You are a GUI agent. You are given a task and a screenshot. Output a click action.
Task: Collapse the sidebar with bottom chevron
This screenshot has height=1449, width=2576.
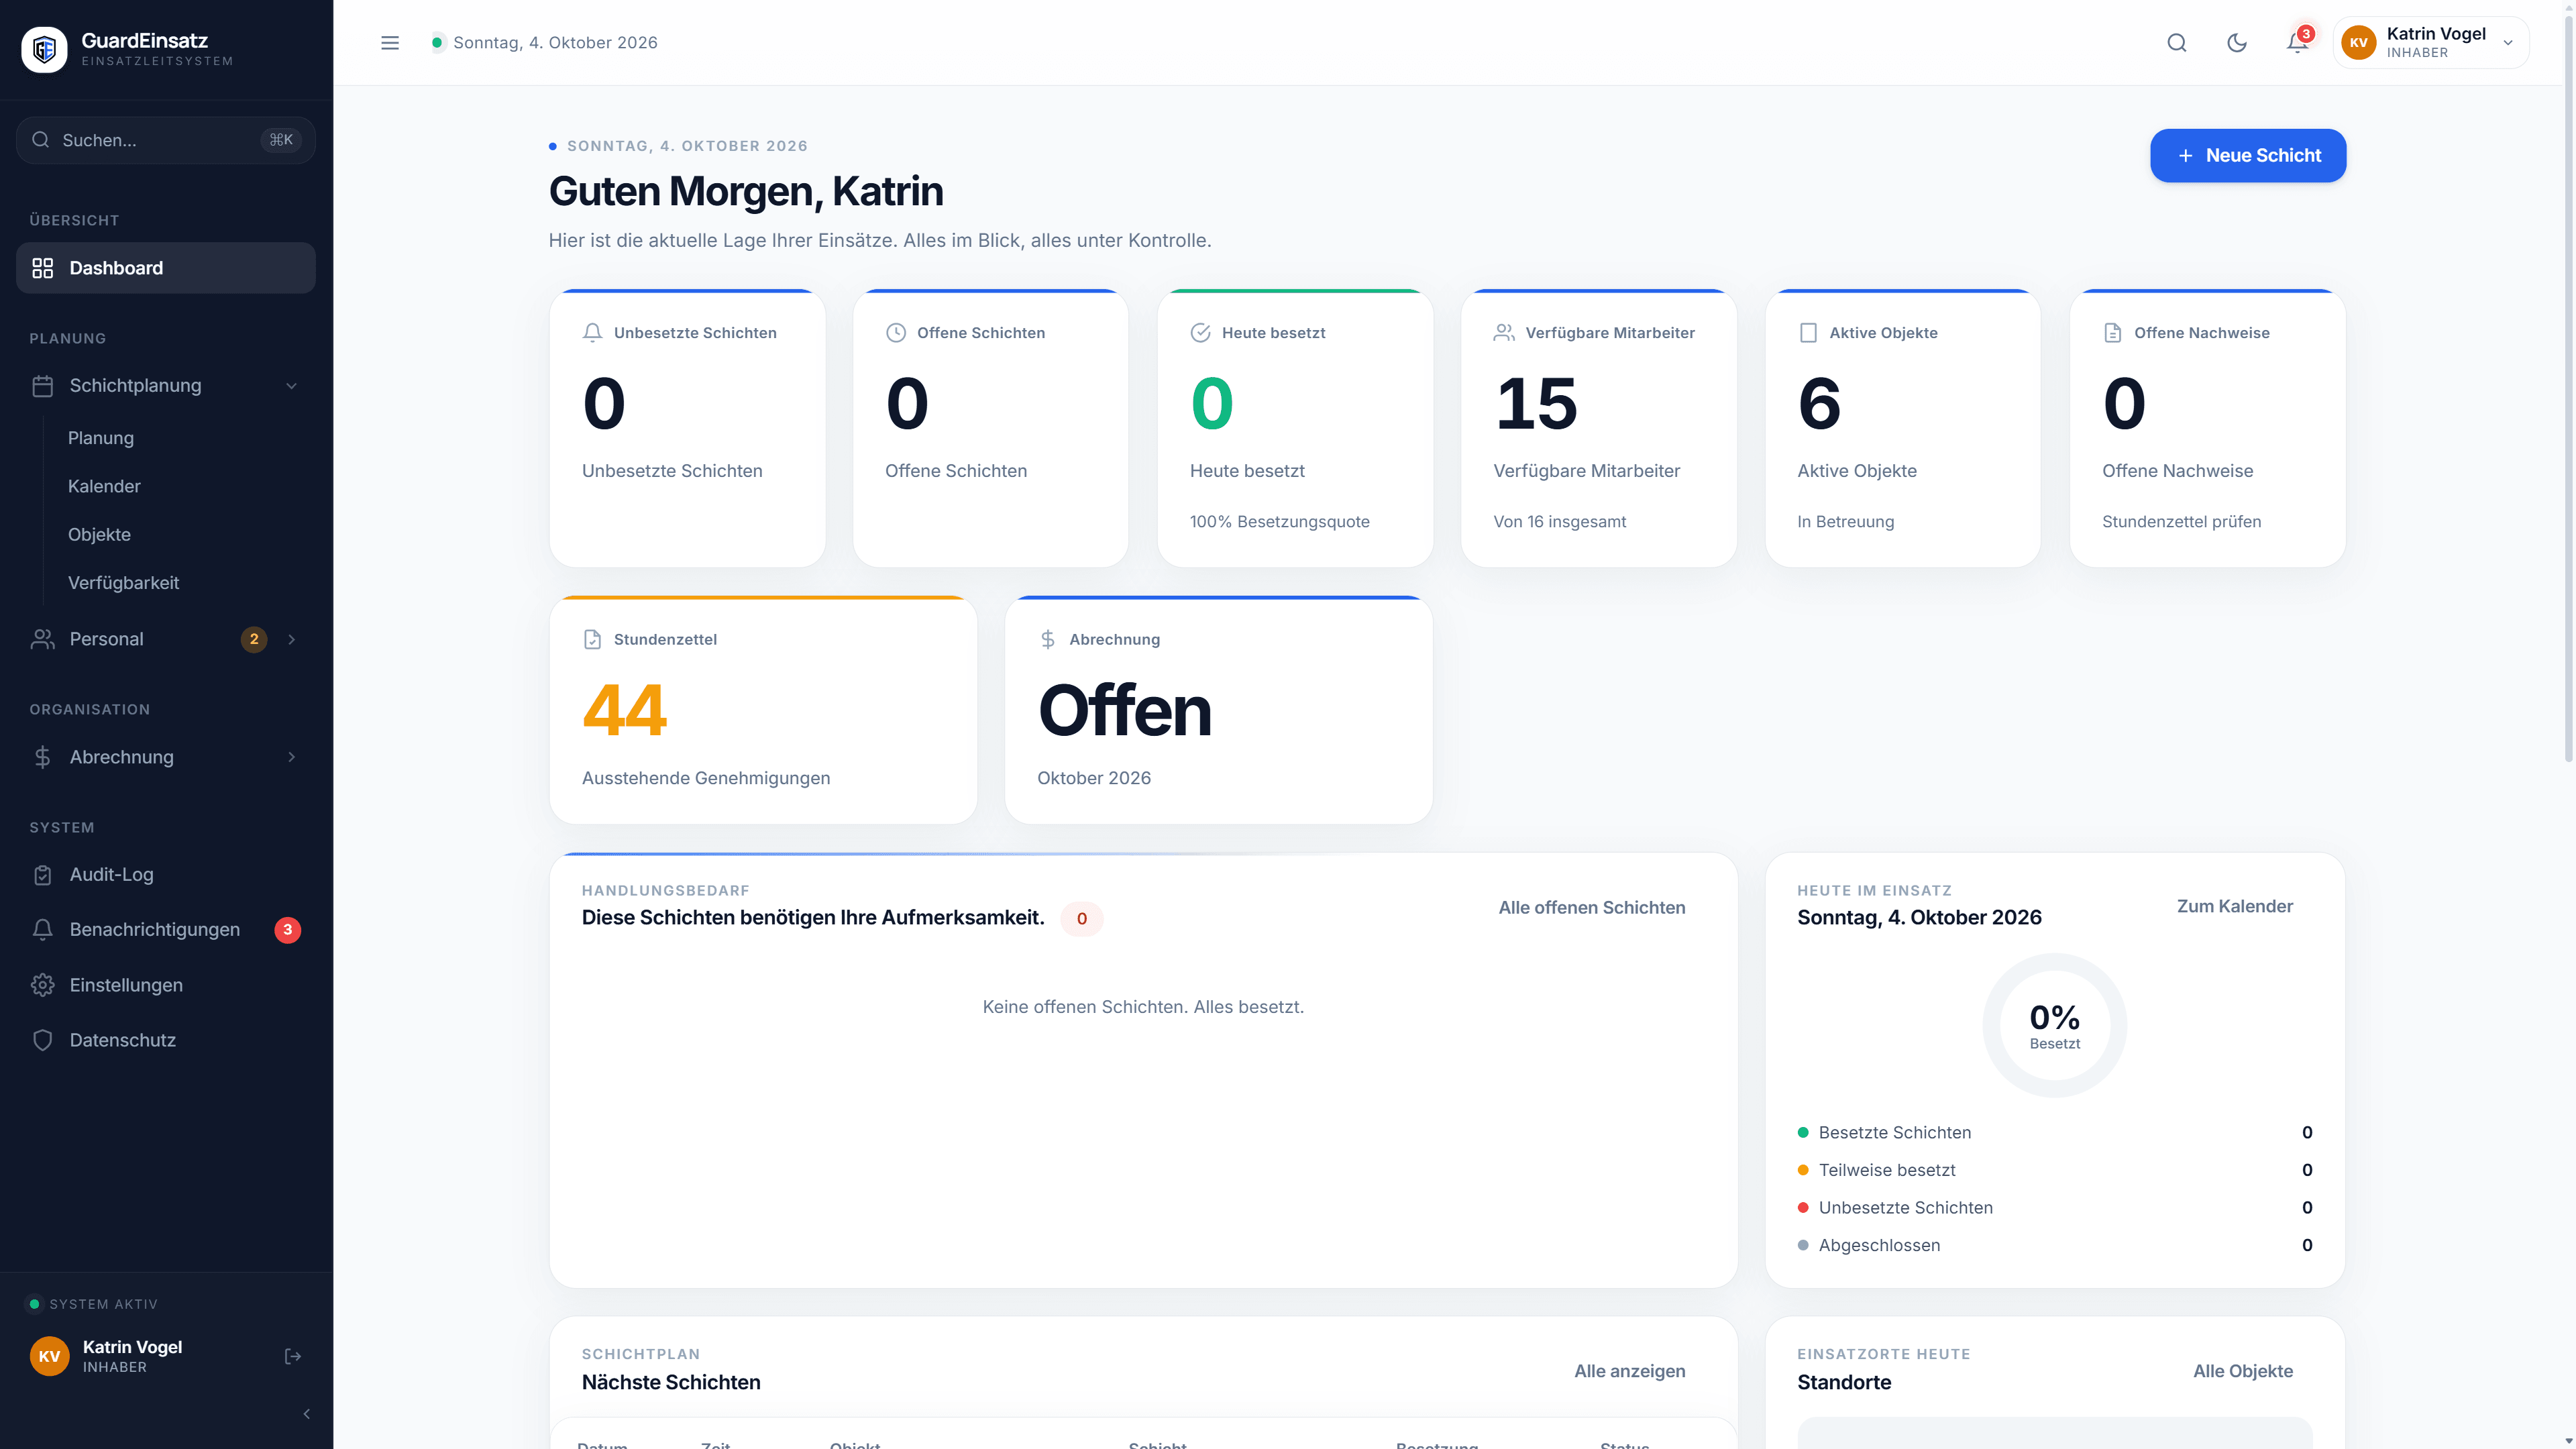point(306,1414)
